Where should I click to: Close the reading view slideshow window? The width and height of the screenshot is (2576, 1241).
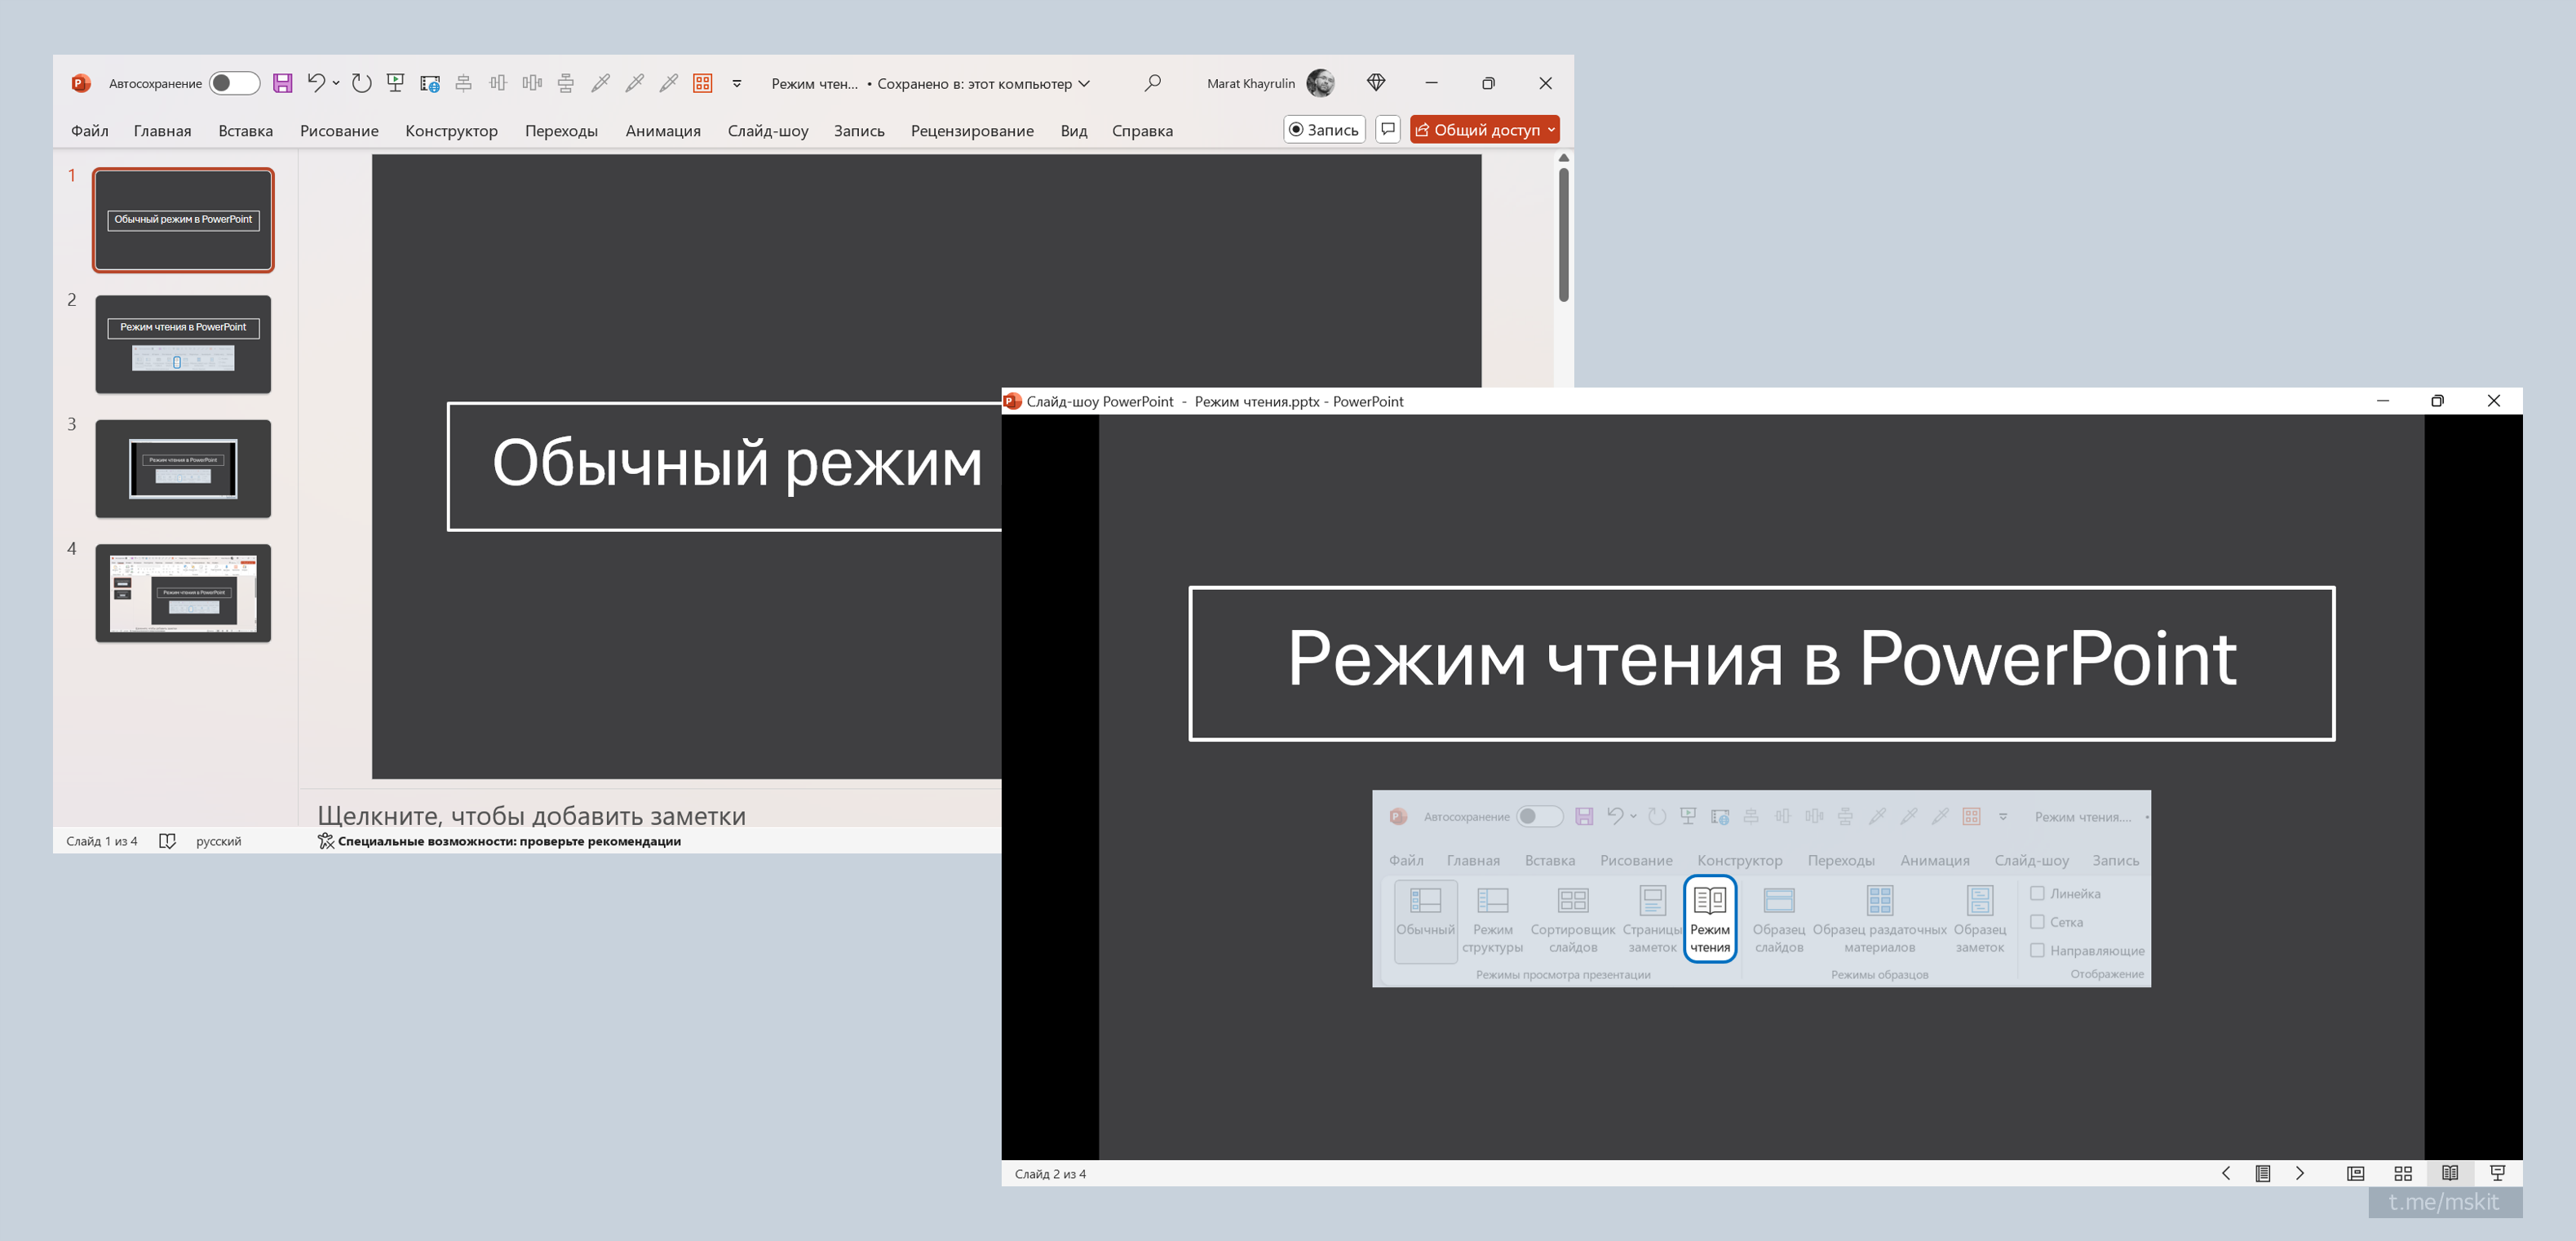tap(2493, 401)
